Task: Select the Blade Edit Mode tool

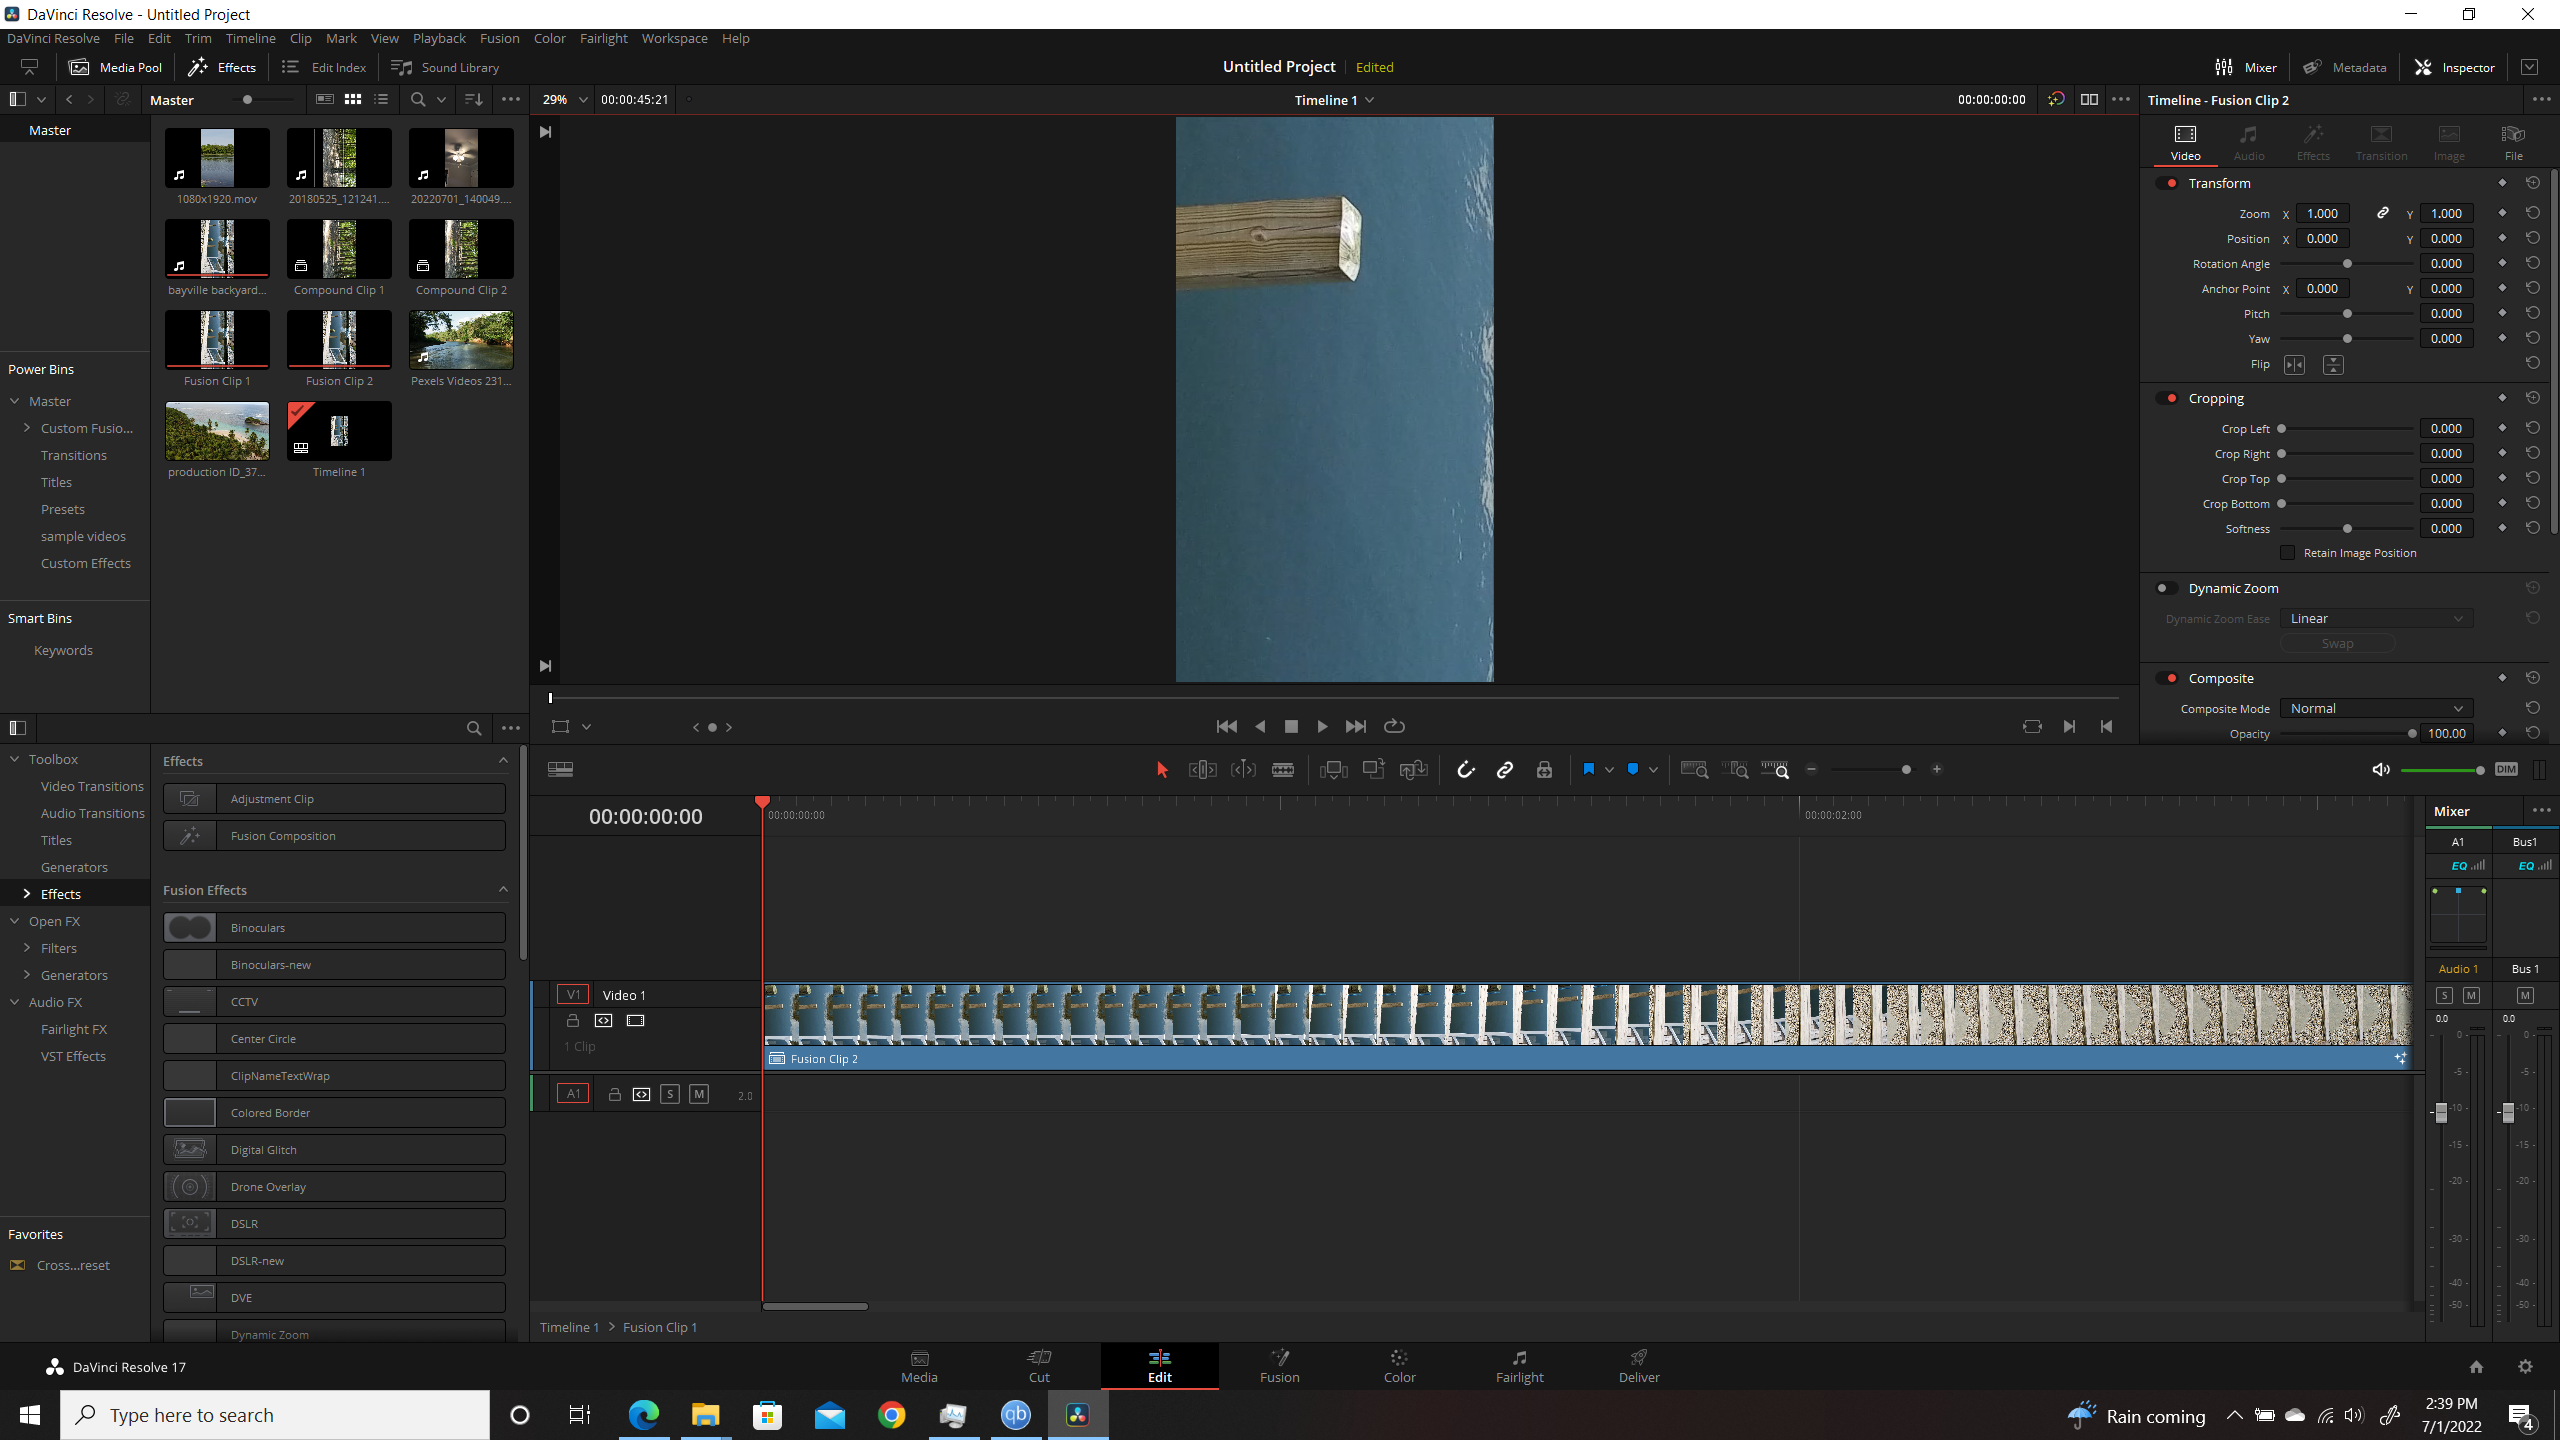Action: click(1283, 769)
